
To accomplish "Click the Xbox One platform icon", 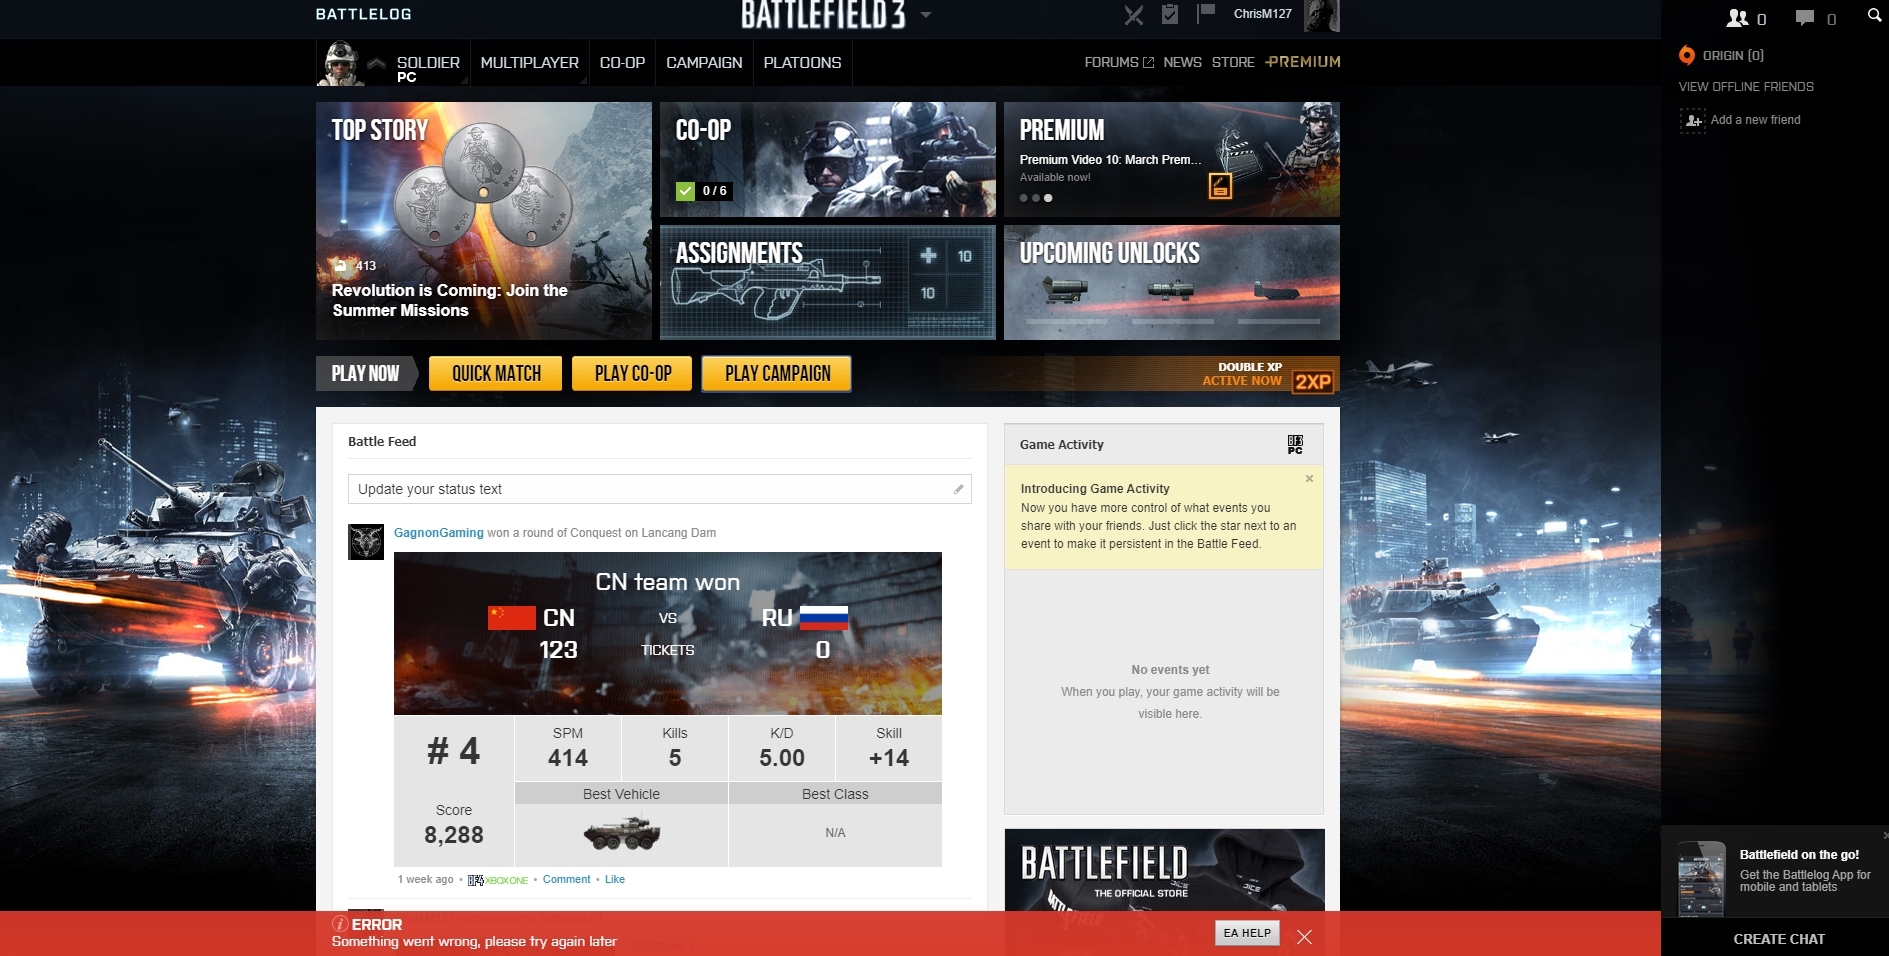I will click(498, 880).
